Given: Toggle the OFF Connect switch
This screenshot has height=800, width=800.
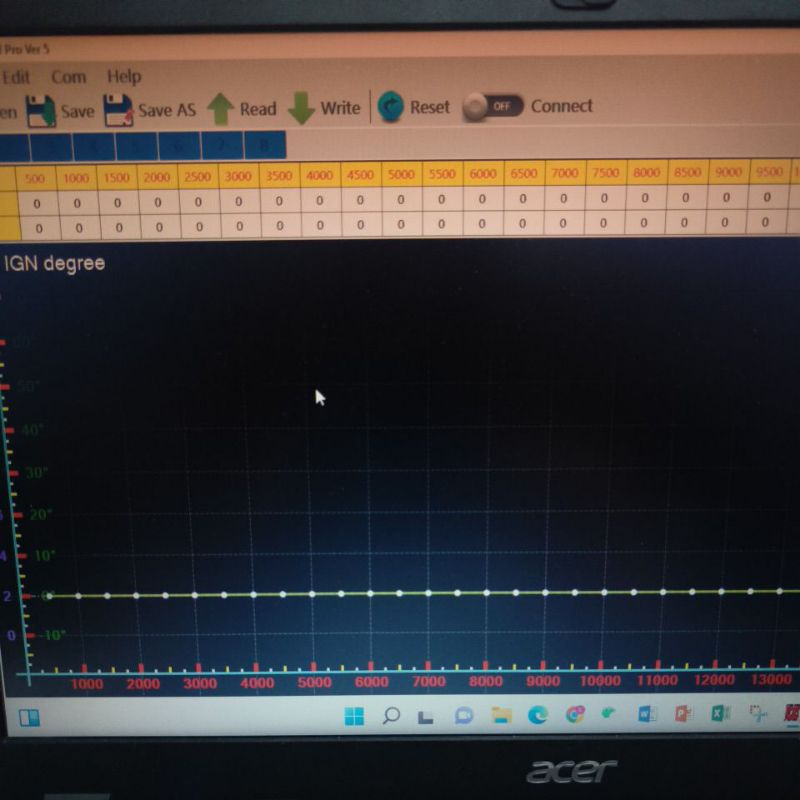Looking at the screenshot, I should pyautogui.click(x=493, y=107).
